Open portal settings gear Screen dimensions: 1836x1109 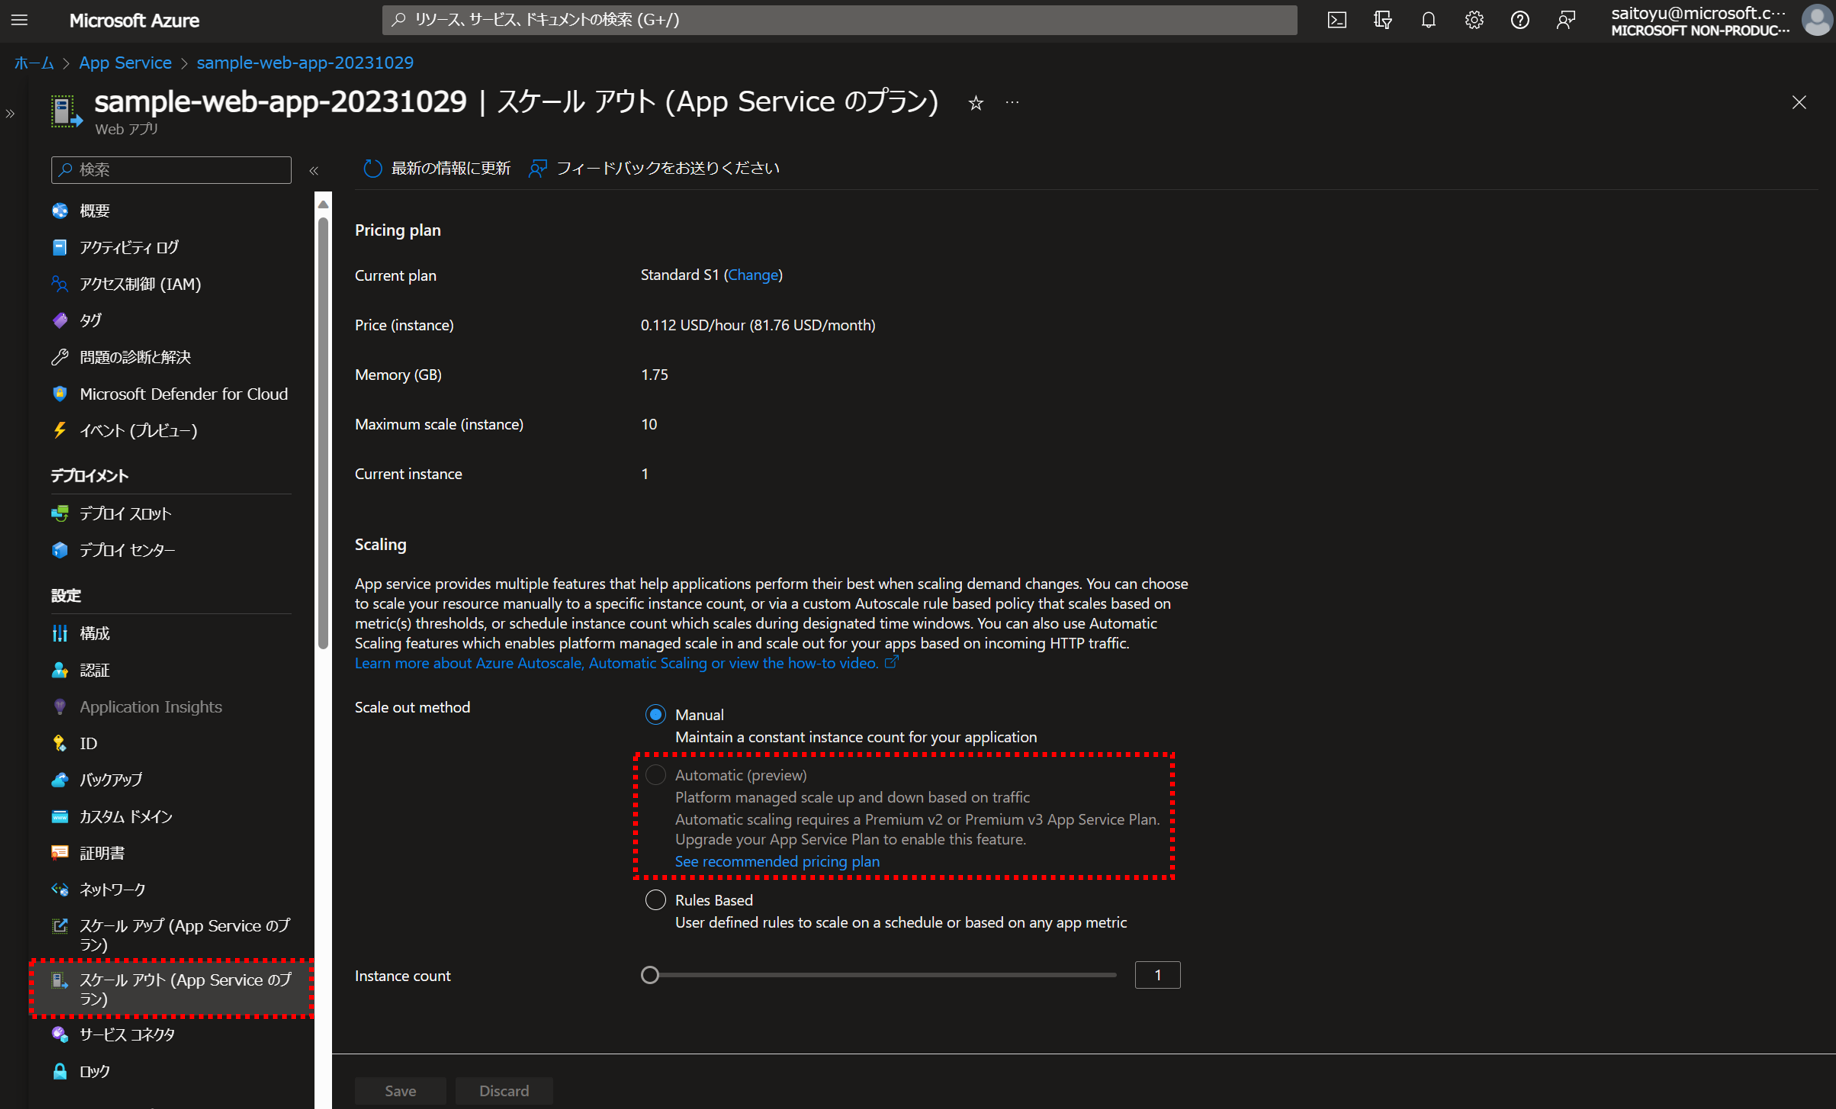1474,20
